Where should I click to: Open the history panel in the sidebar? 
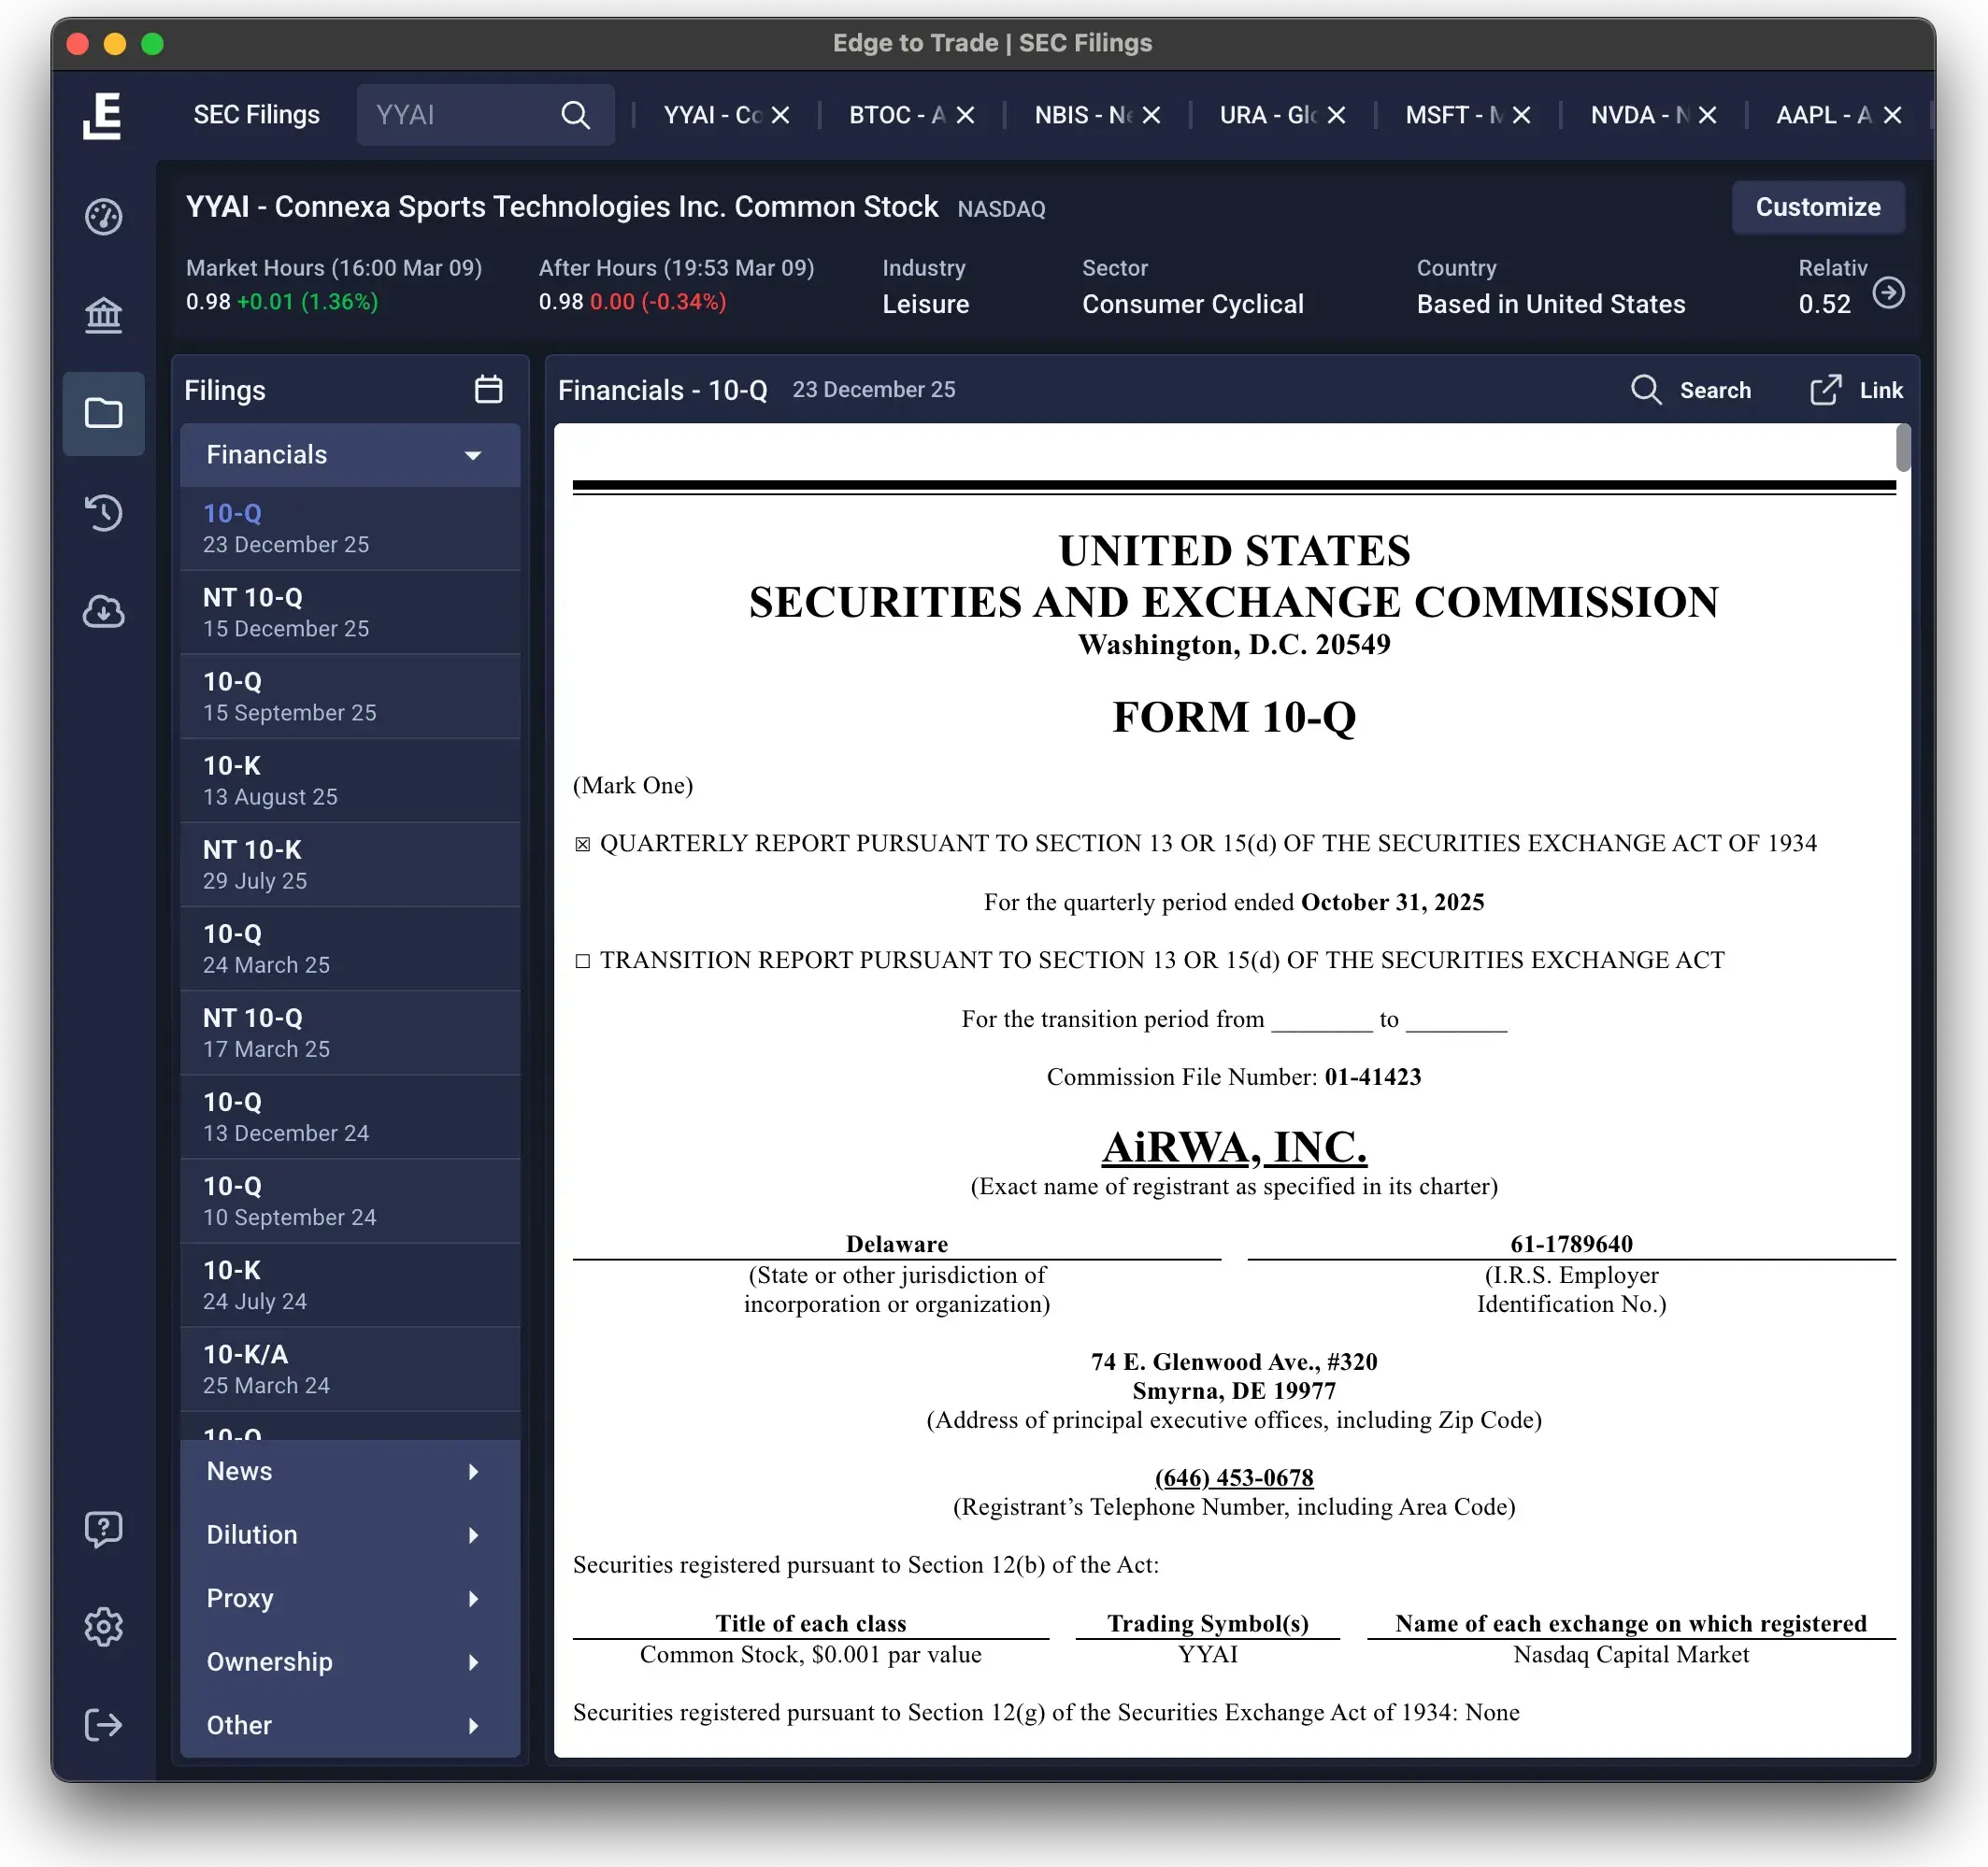click(x=104, y=513)
